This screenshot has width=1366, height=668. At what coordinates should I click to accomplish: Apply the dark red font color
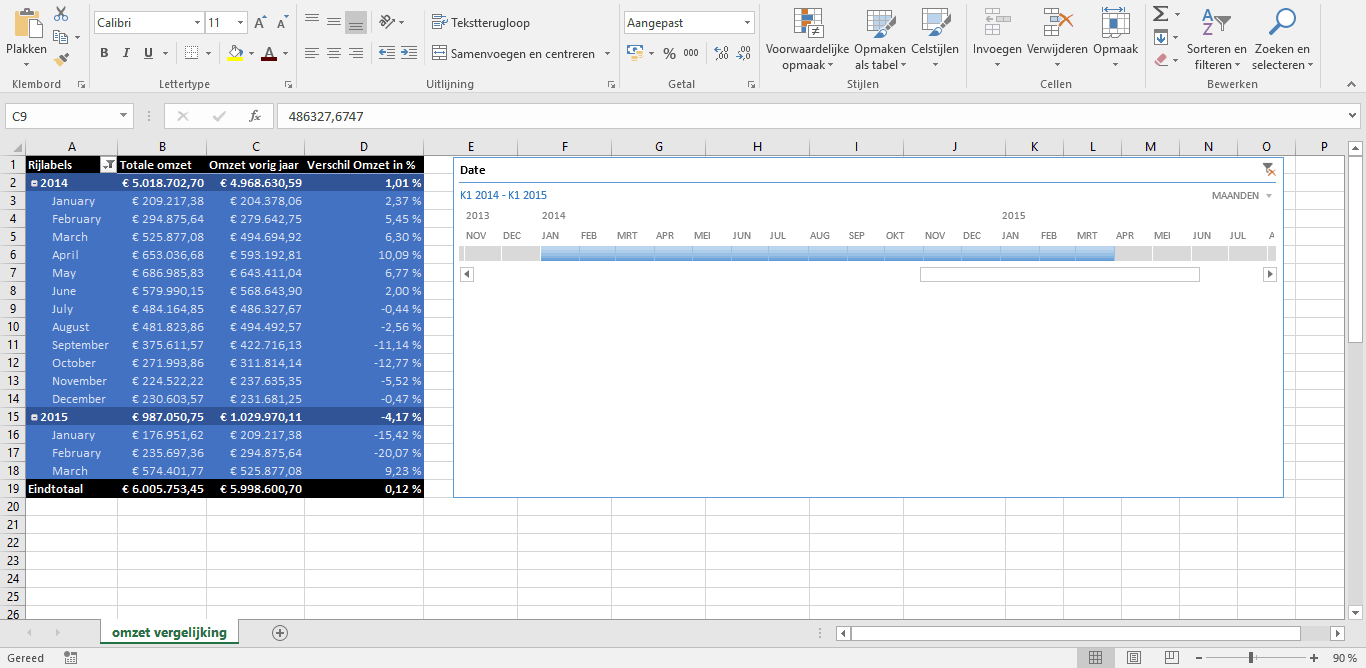268,53
